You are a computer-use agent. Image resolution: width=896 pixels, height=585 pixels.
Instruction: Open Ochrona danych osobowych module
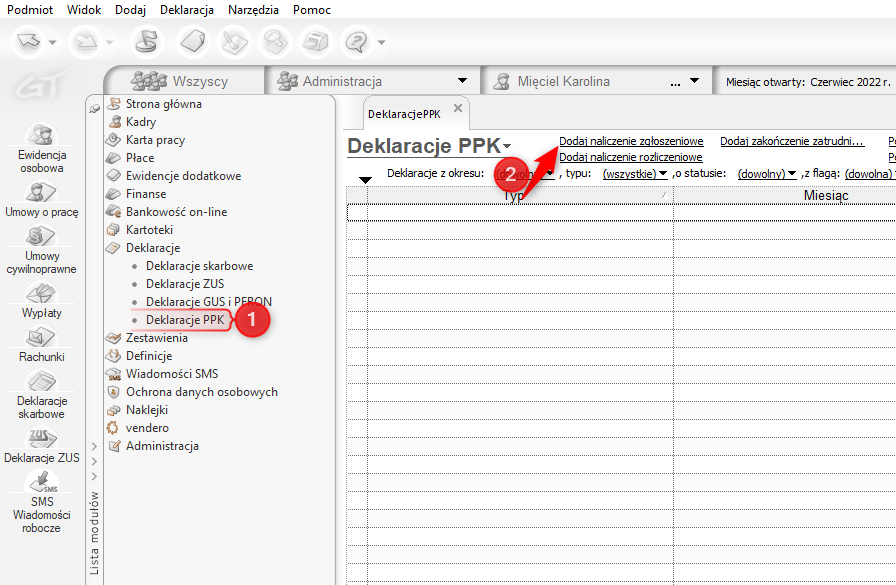tap(202, 392)
